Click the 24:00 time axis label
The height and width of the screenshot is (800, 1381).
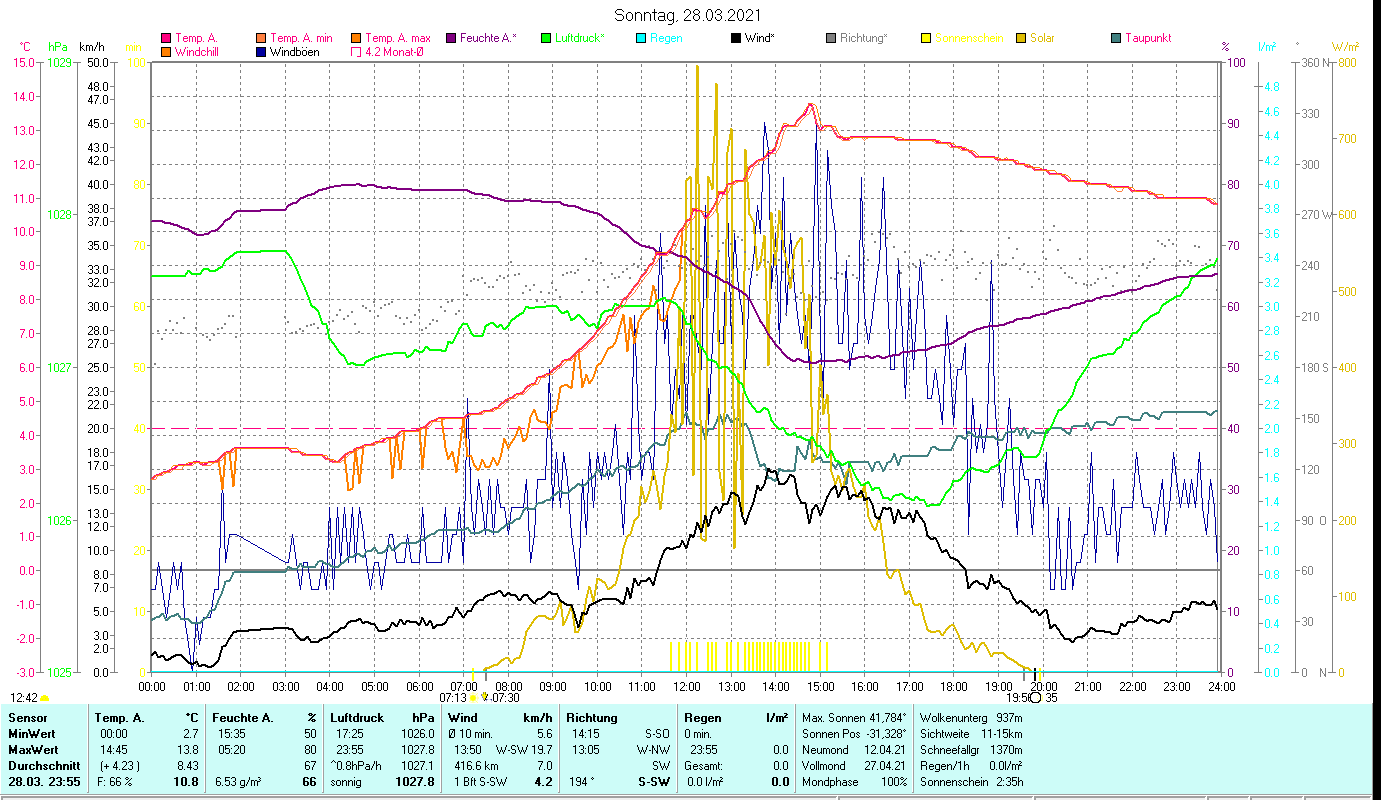point(1221,687)
